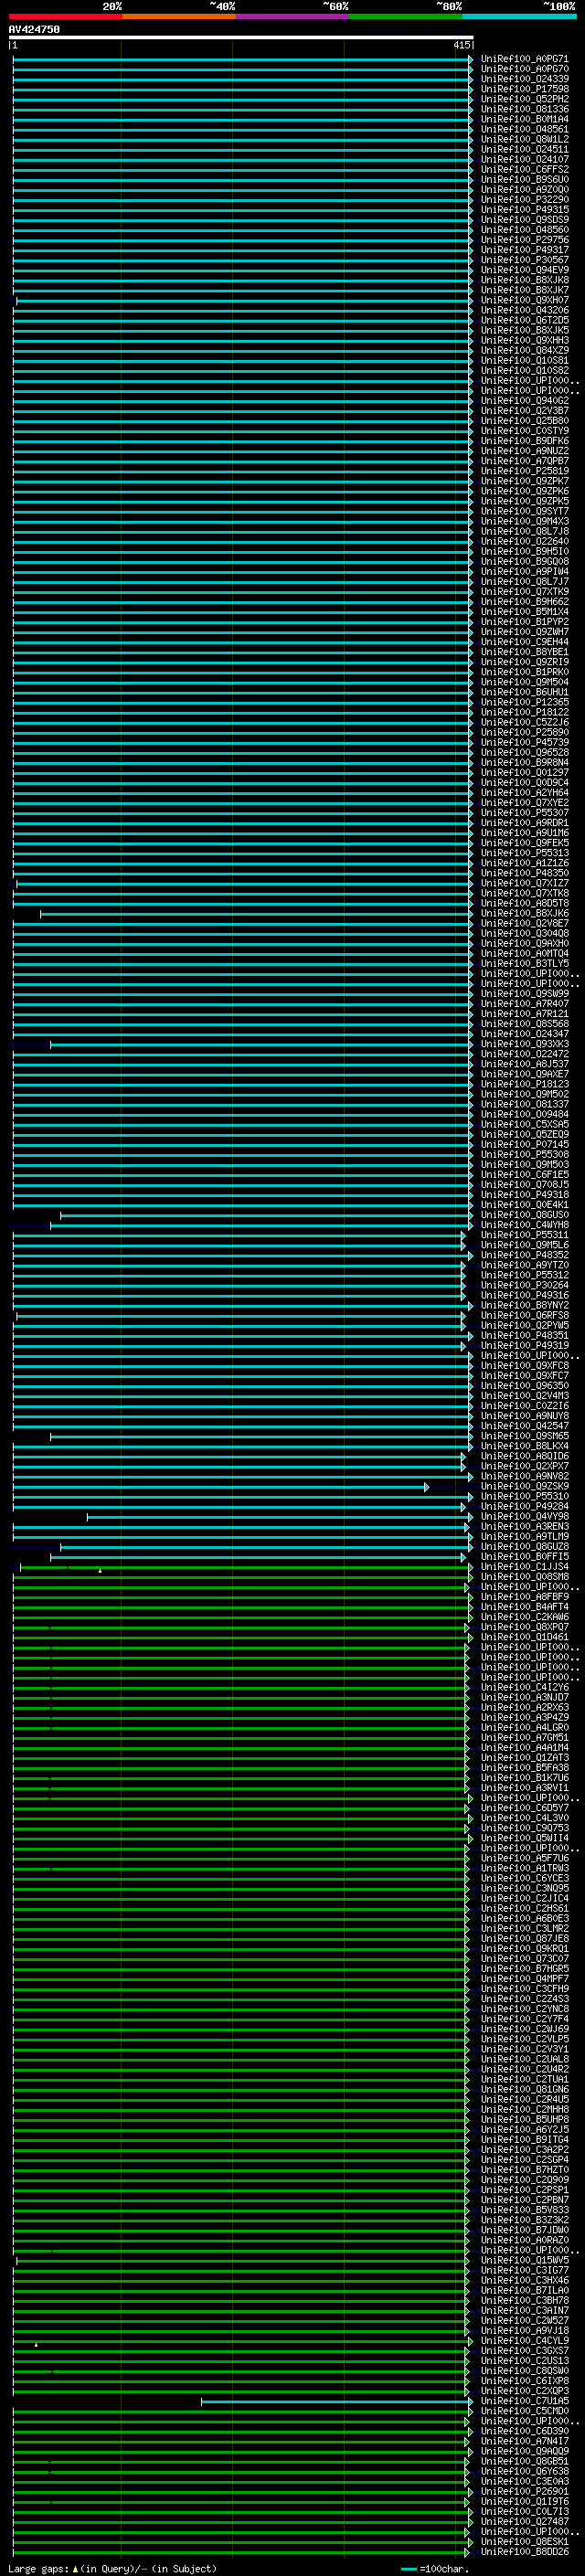Click the UniRef100_Q42547 label

point(525,1426)
